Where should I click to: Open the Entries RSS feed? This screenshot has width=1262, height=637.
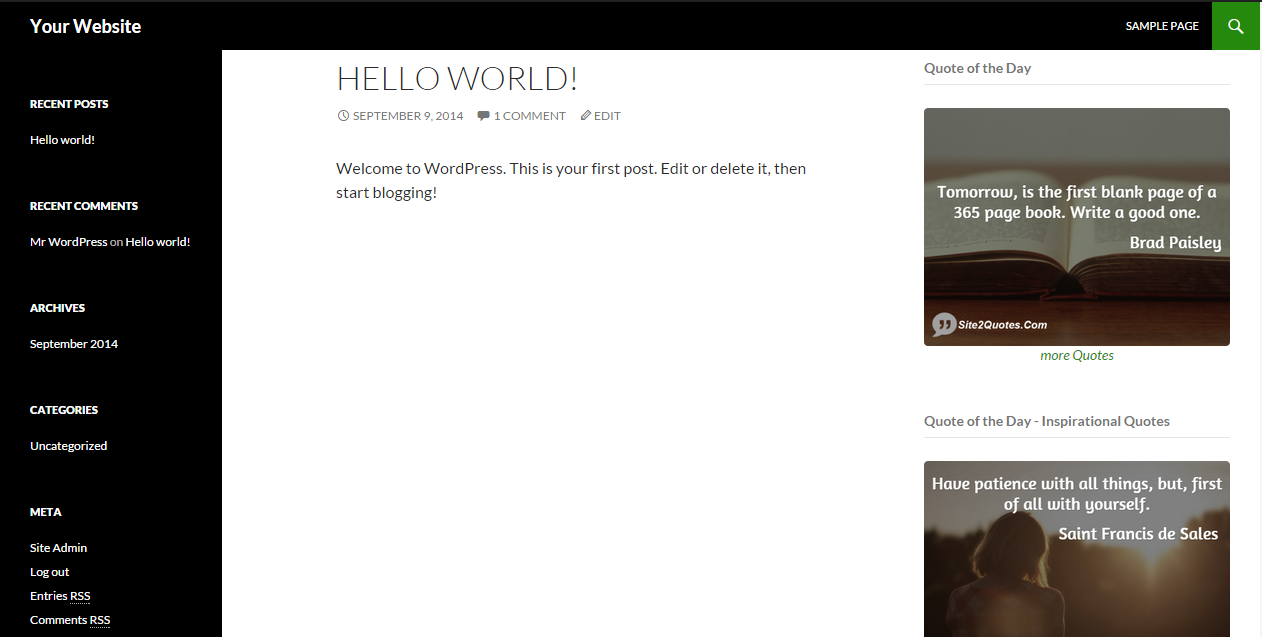pos(60,596)
